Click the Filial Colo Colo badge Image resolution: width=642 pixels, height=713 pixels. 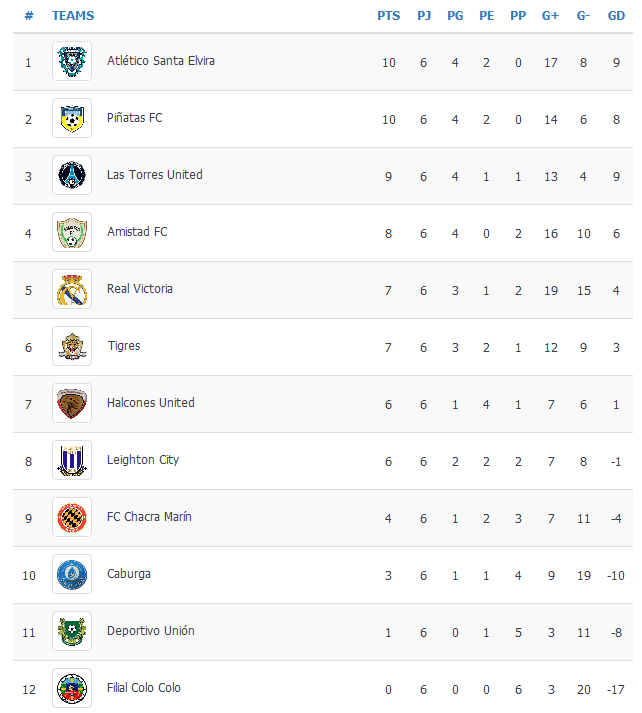[72, 688]
